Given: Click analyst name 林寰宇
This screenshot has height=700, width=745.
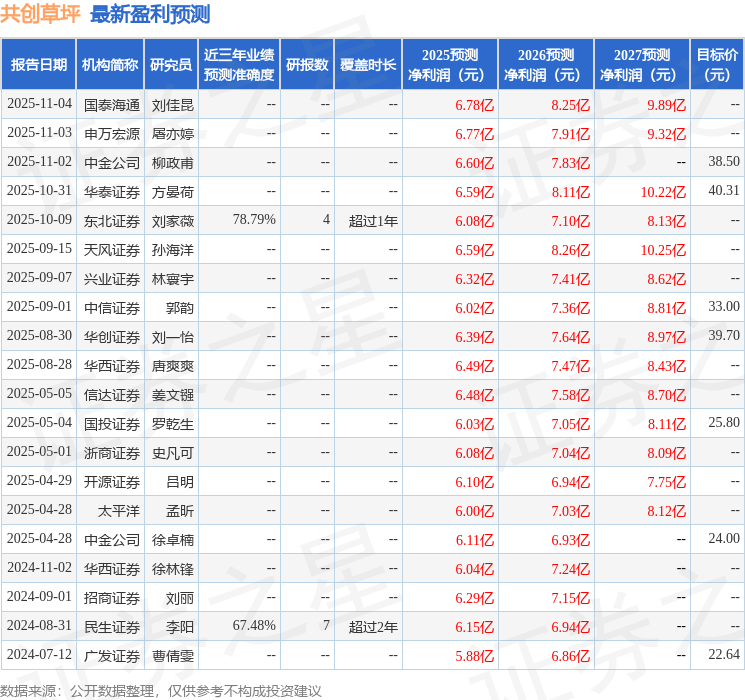Looking at the screenshot, I should click(x=173, y=279).
